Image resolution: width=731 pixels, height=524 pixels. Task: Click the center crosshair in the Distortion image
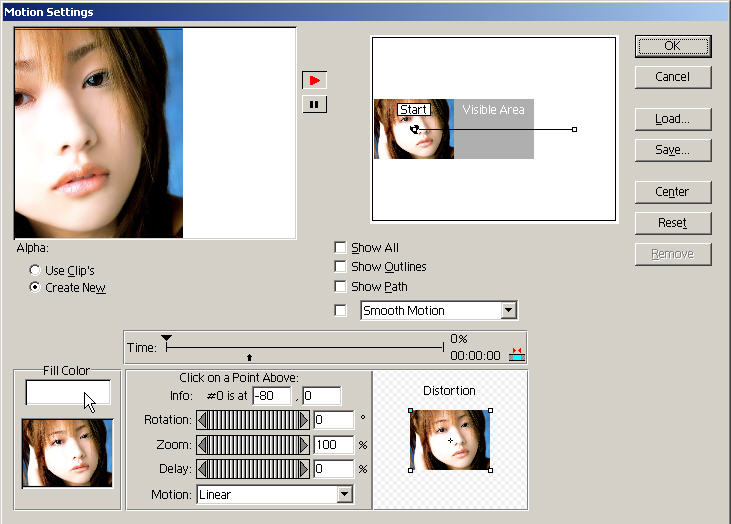(450, 441)
